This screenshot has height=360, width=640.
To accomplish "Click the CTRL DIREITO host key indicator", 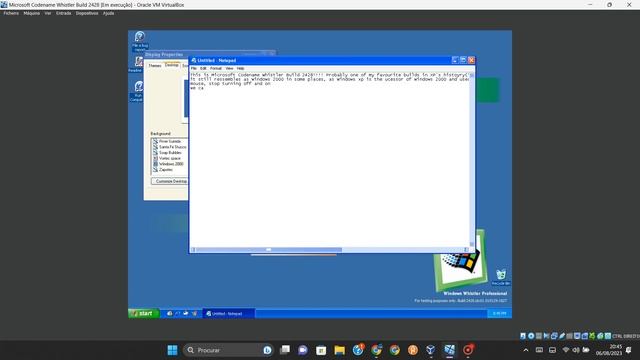I will [626, 336].
